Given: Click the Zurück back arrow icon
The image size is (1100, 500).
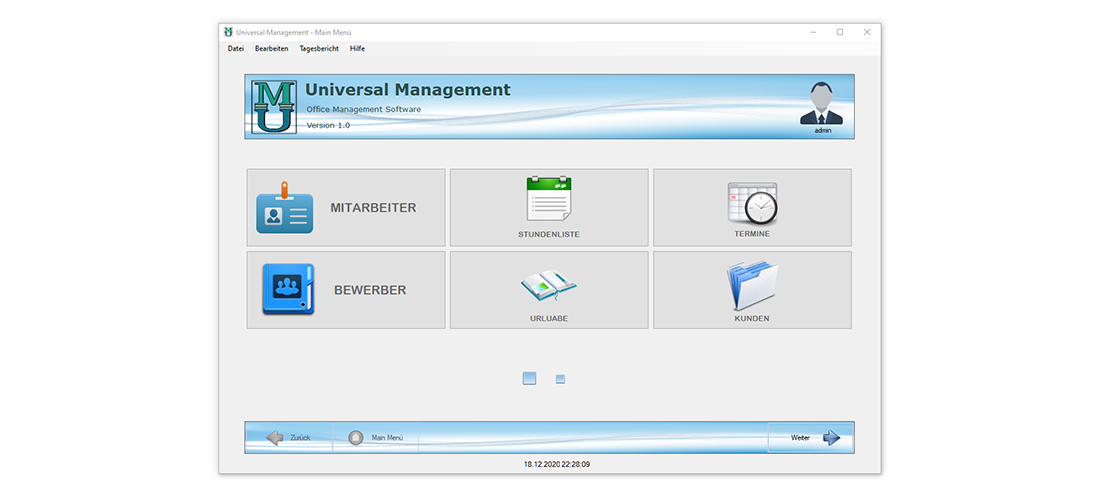Looking at the screenshot, I should pyautogui.click(x=275, y=438).
